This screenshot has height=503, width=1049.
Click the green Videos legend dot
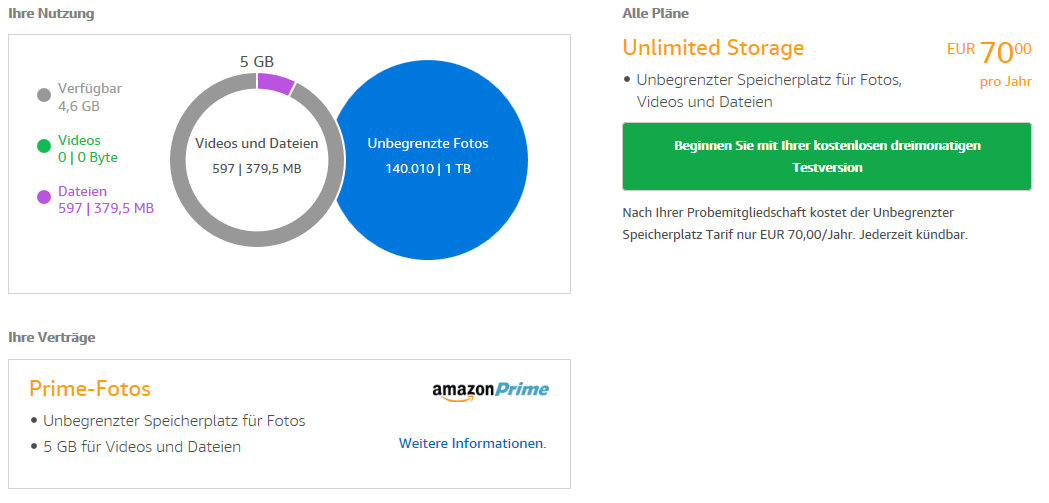click(x=44, y=147)
